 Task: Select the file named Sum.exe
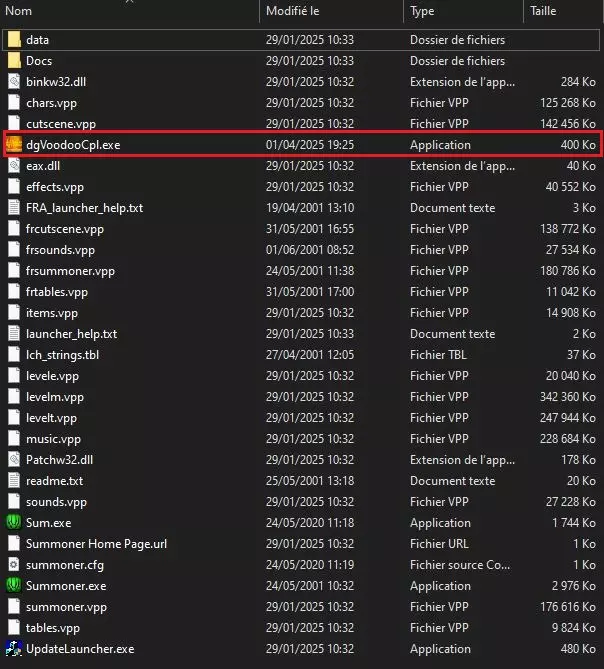tap(49, 523)
